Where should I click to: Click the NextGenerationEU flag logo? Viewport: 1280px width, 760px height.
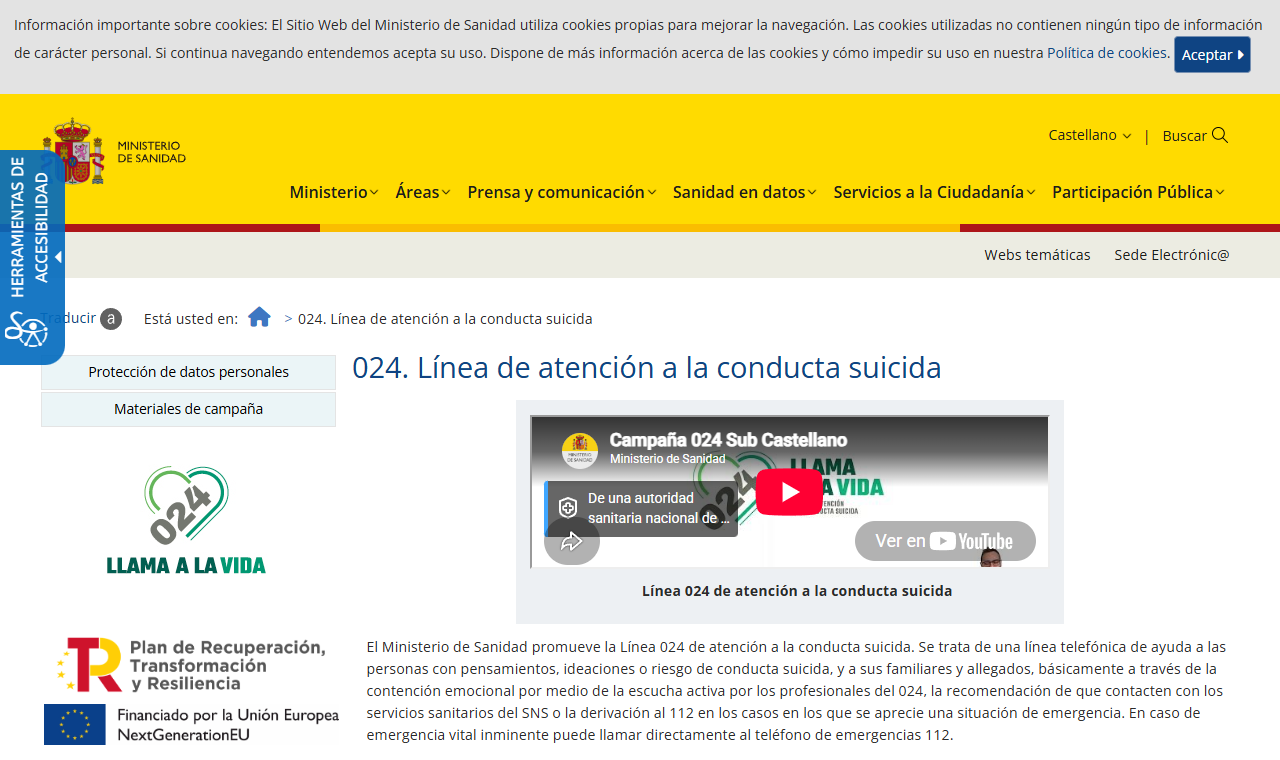(191, 724)
